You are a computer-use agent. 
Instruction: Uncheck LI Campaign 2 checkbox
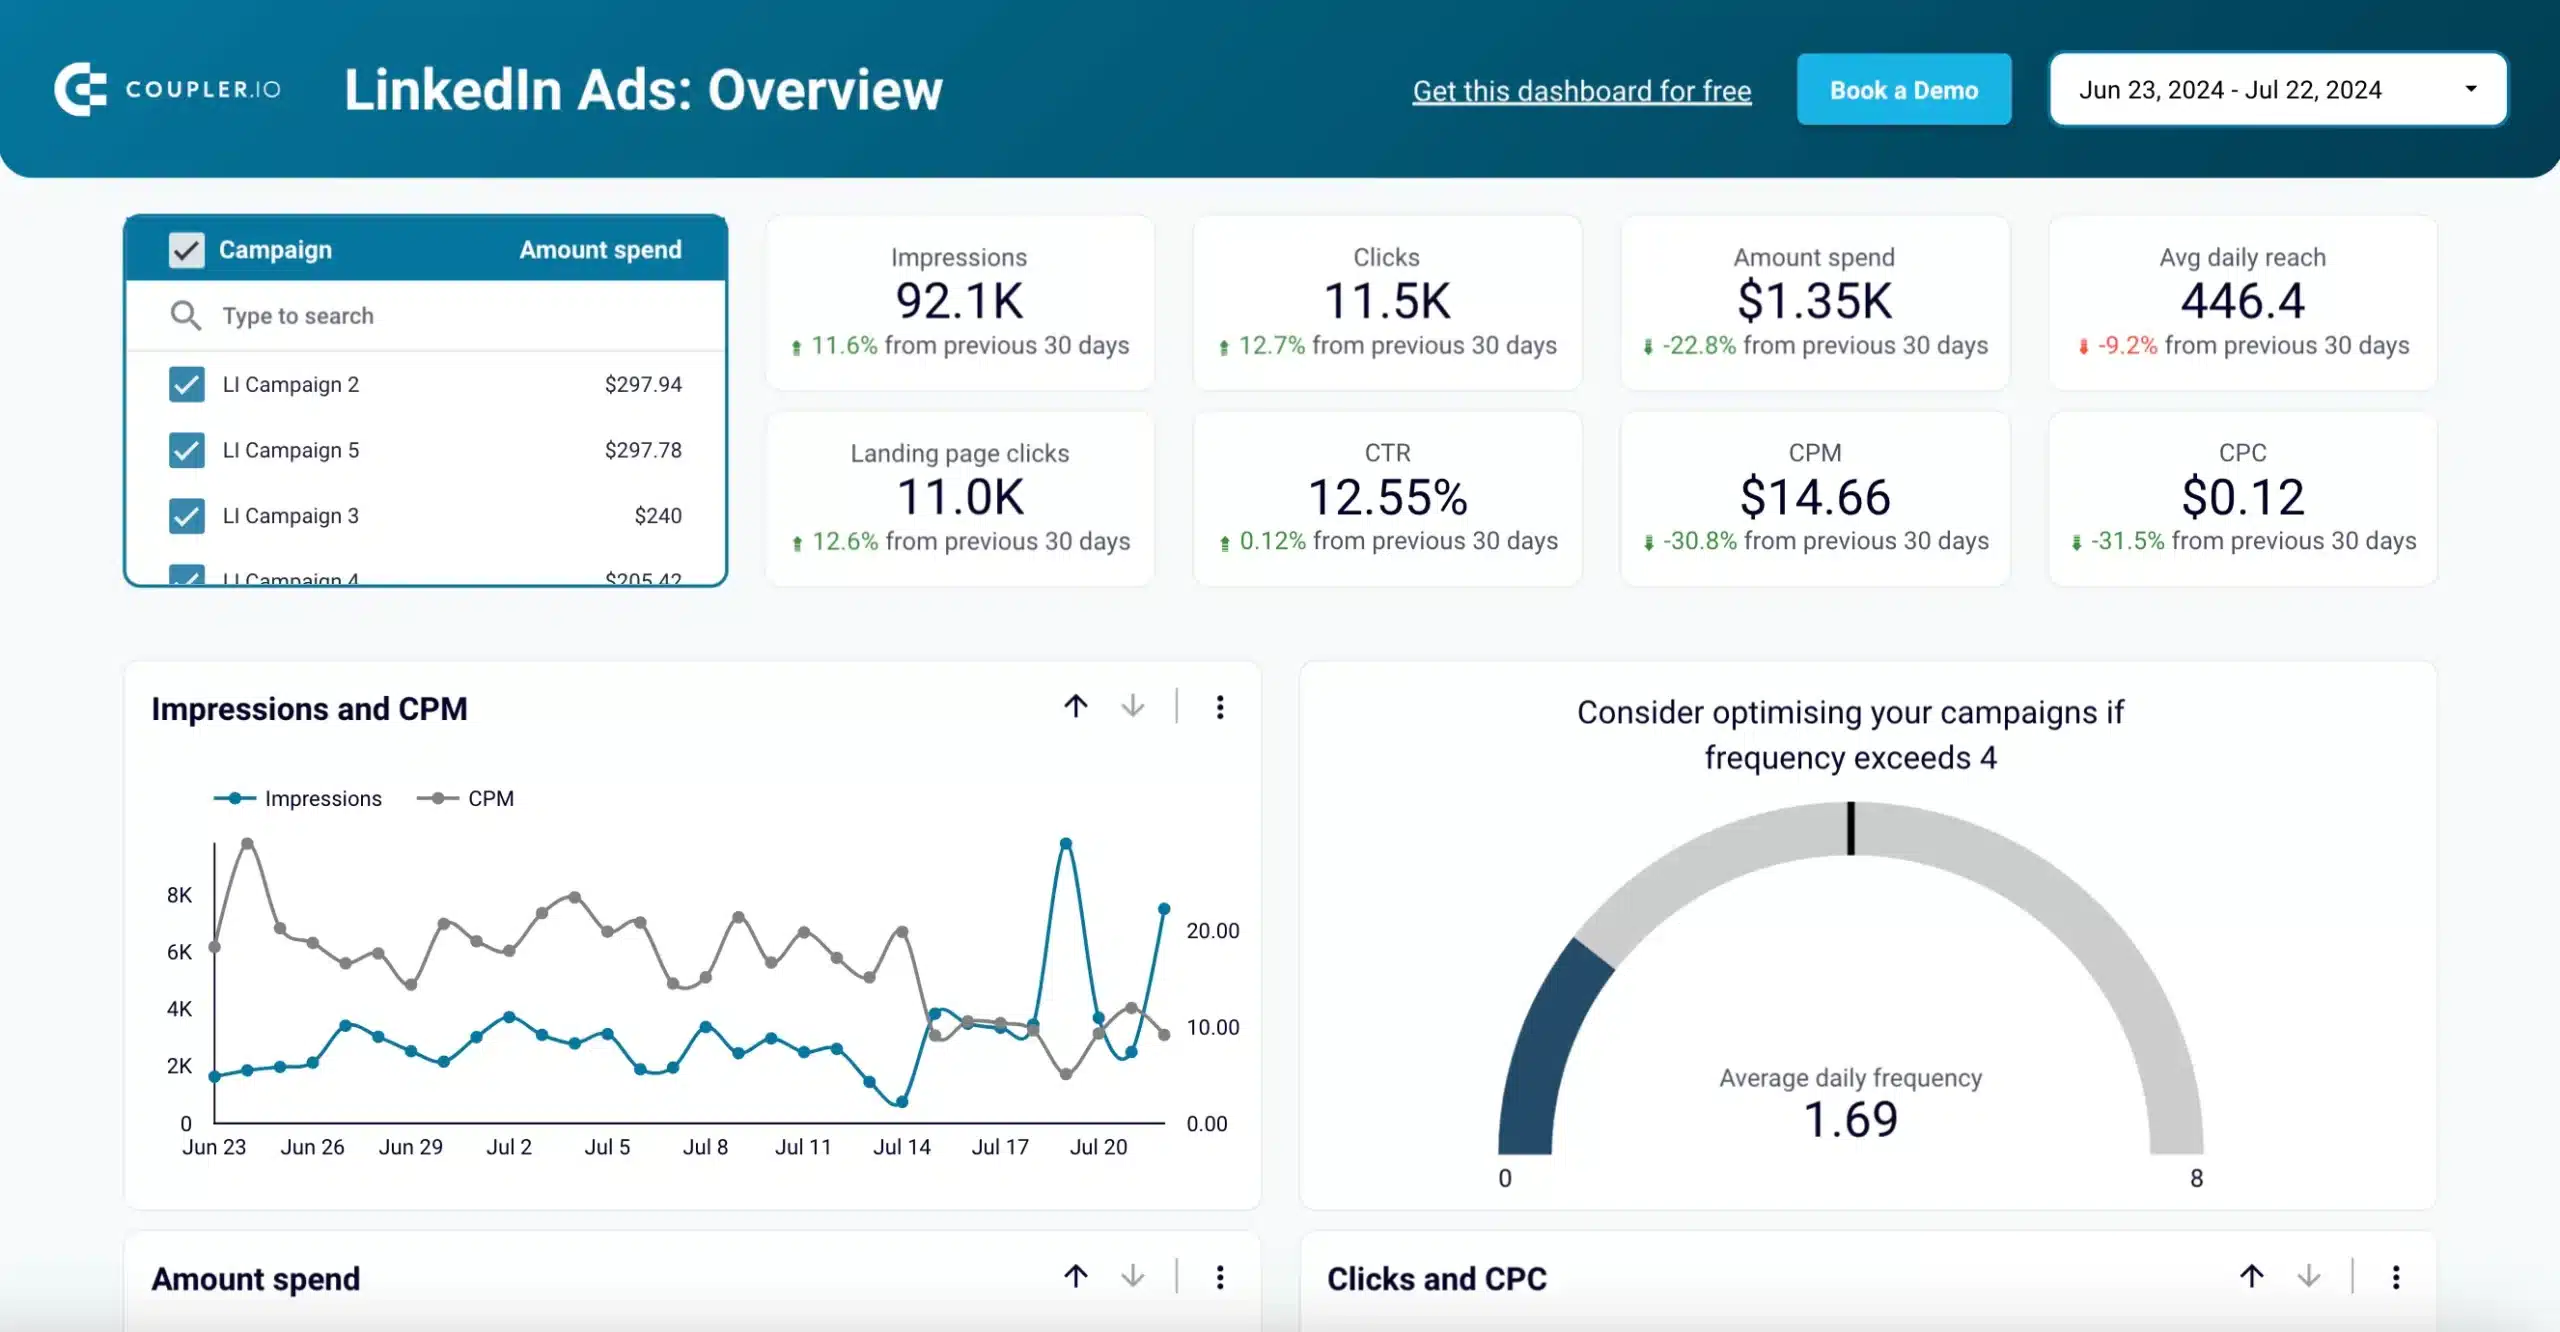[x=186, y=384]
